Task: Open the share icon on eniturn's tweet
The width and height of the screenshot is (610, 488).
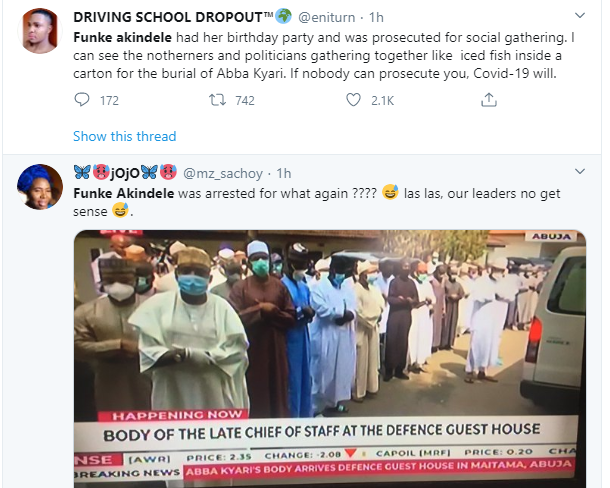Action: [x=489, y=100]
